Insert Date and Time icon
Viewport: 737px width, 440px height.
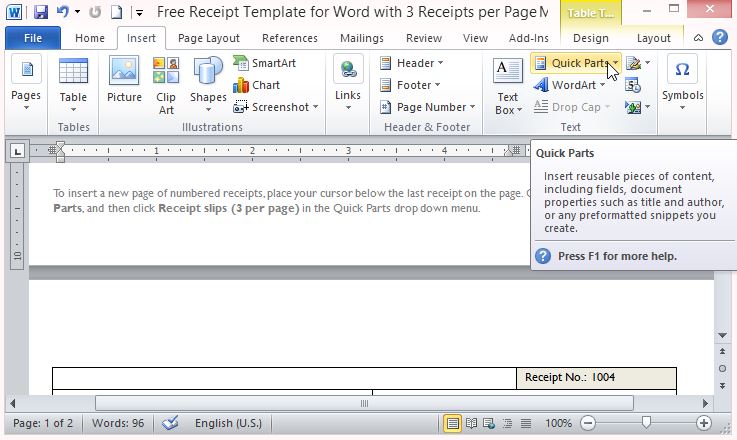[x=633, y=85]
